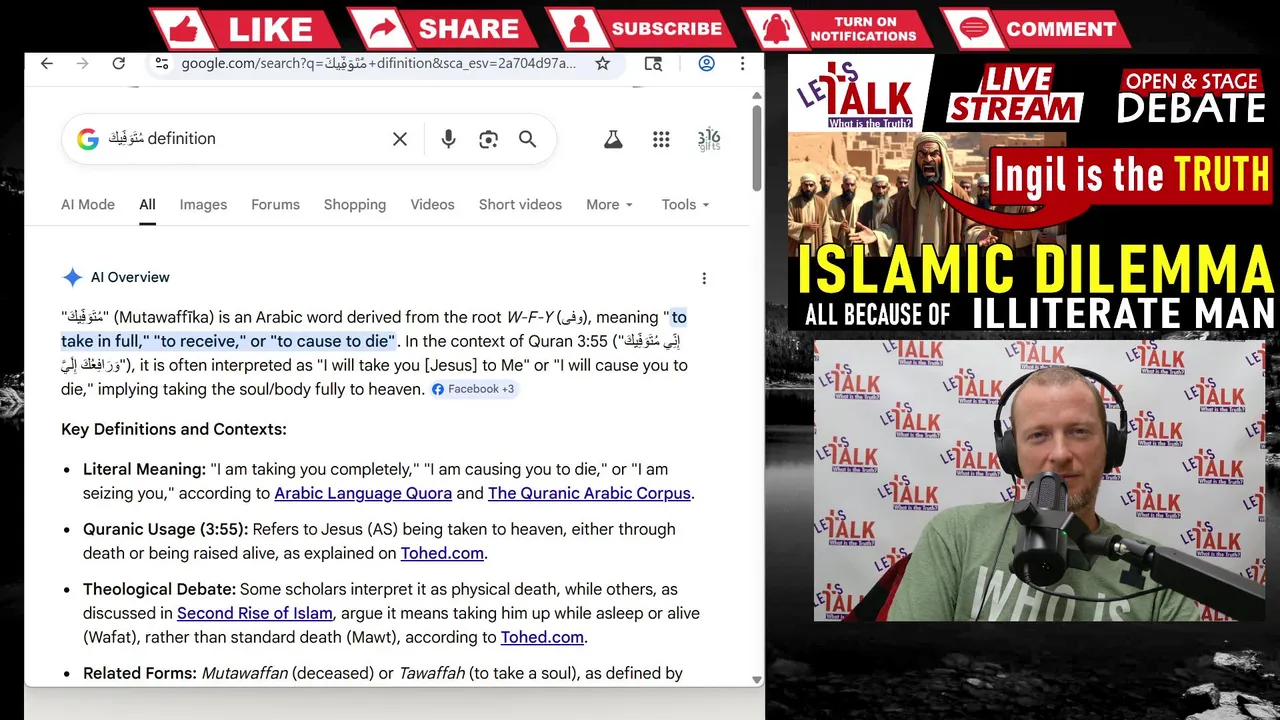Click the scrollbar up arrow
The height and width of the screenshot is (720, 1280).
[x=757, y=94]
